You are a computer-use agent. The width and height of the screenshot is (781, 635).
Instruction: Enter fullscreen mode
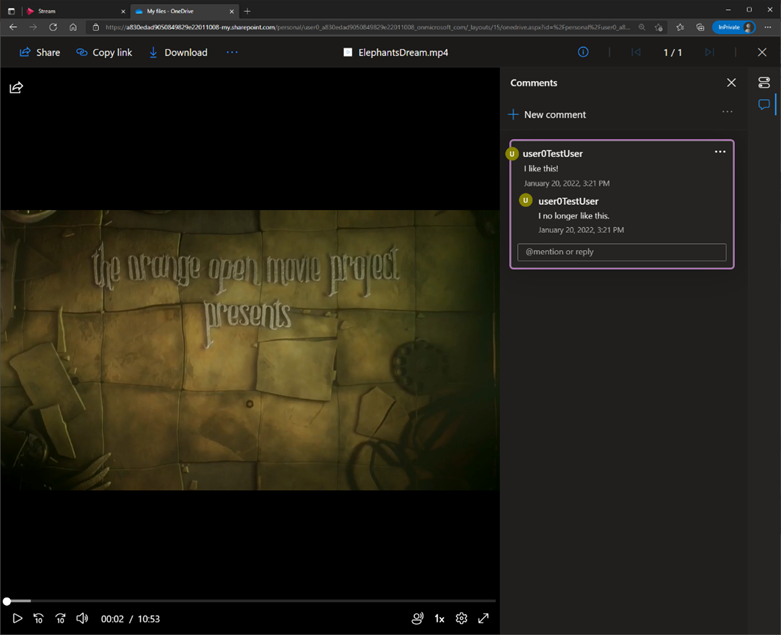tap(483, 619)
